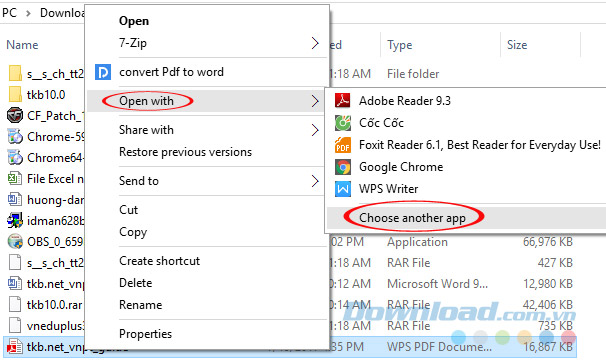This screenshot has width=606, height=362.
Task: Click Downloads in the address breadcrumb
Action: (62, 13)
